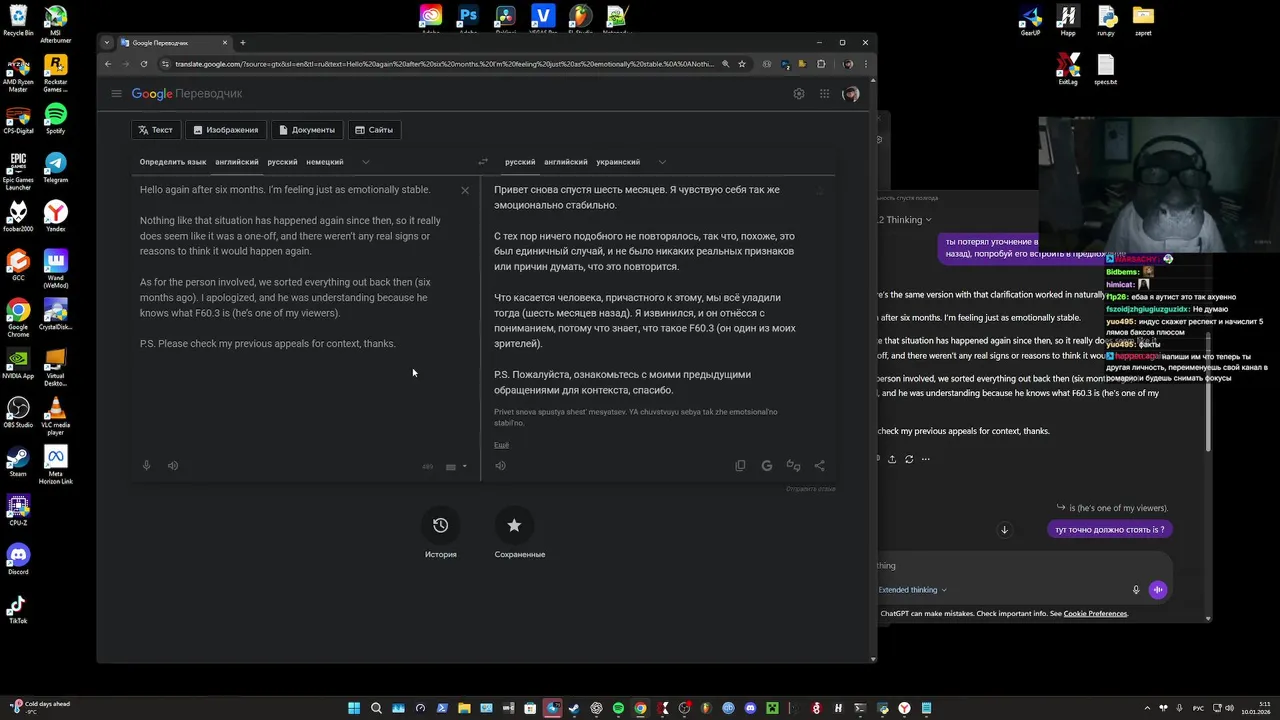1280x720 pixels.
Task: Start ChatGPT voice mode button
Action: [1158, 590]
